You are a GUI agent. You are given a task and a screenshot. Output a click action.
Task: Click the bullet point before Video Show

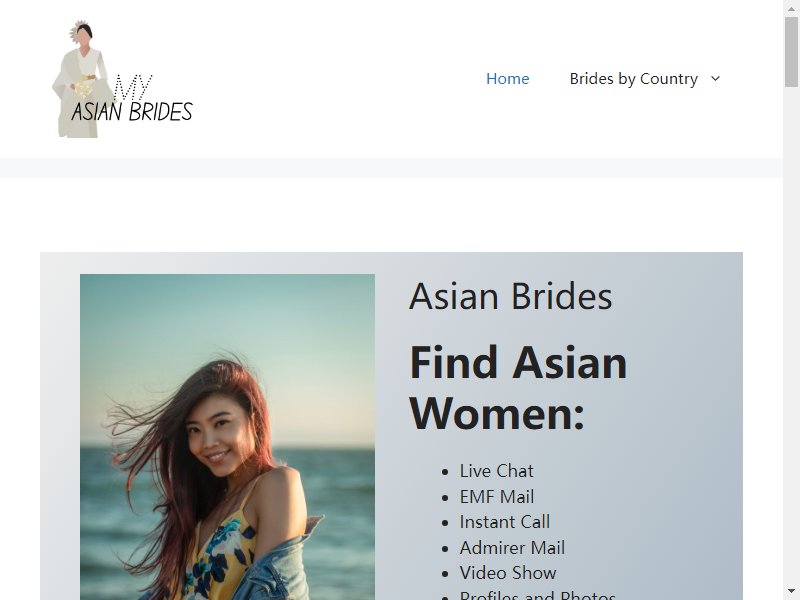(x=445, y=574)
